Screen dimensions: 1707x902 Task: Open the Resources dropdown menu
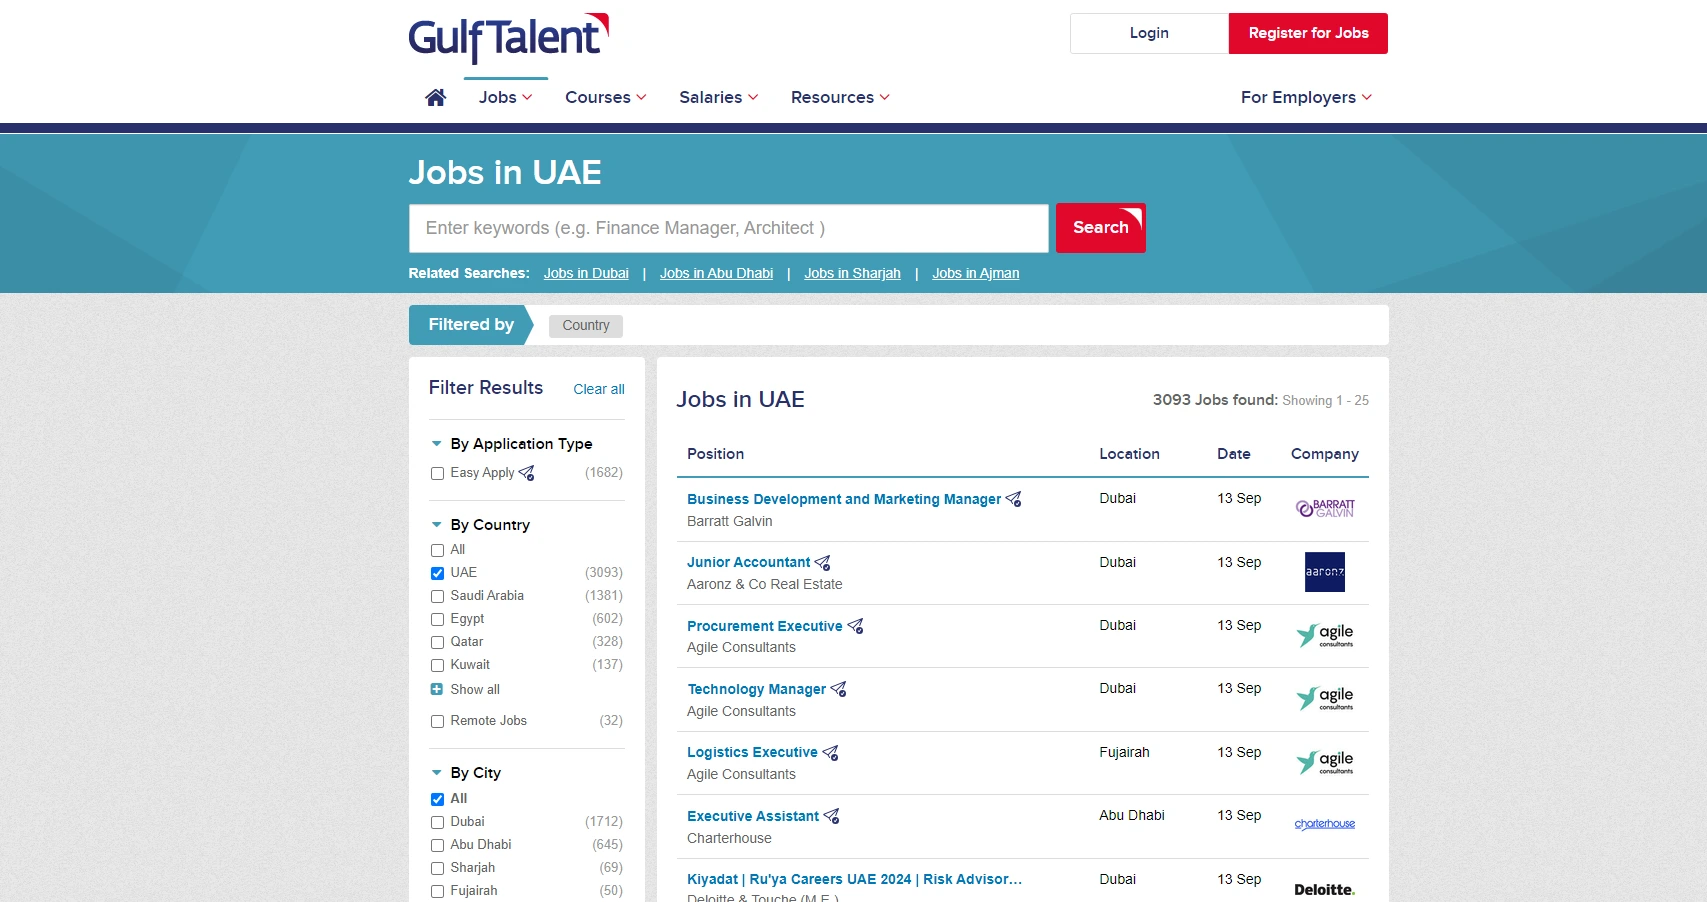pyautogui.click(x=840, y=97)
